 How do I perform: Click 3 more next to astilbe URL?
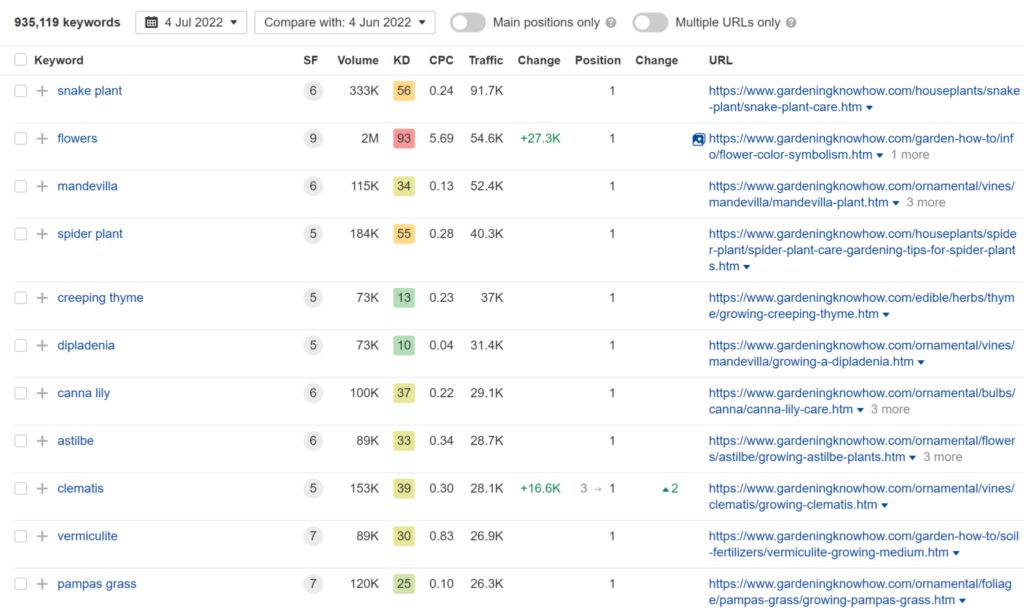coord(942,457)
